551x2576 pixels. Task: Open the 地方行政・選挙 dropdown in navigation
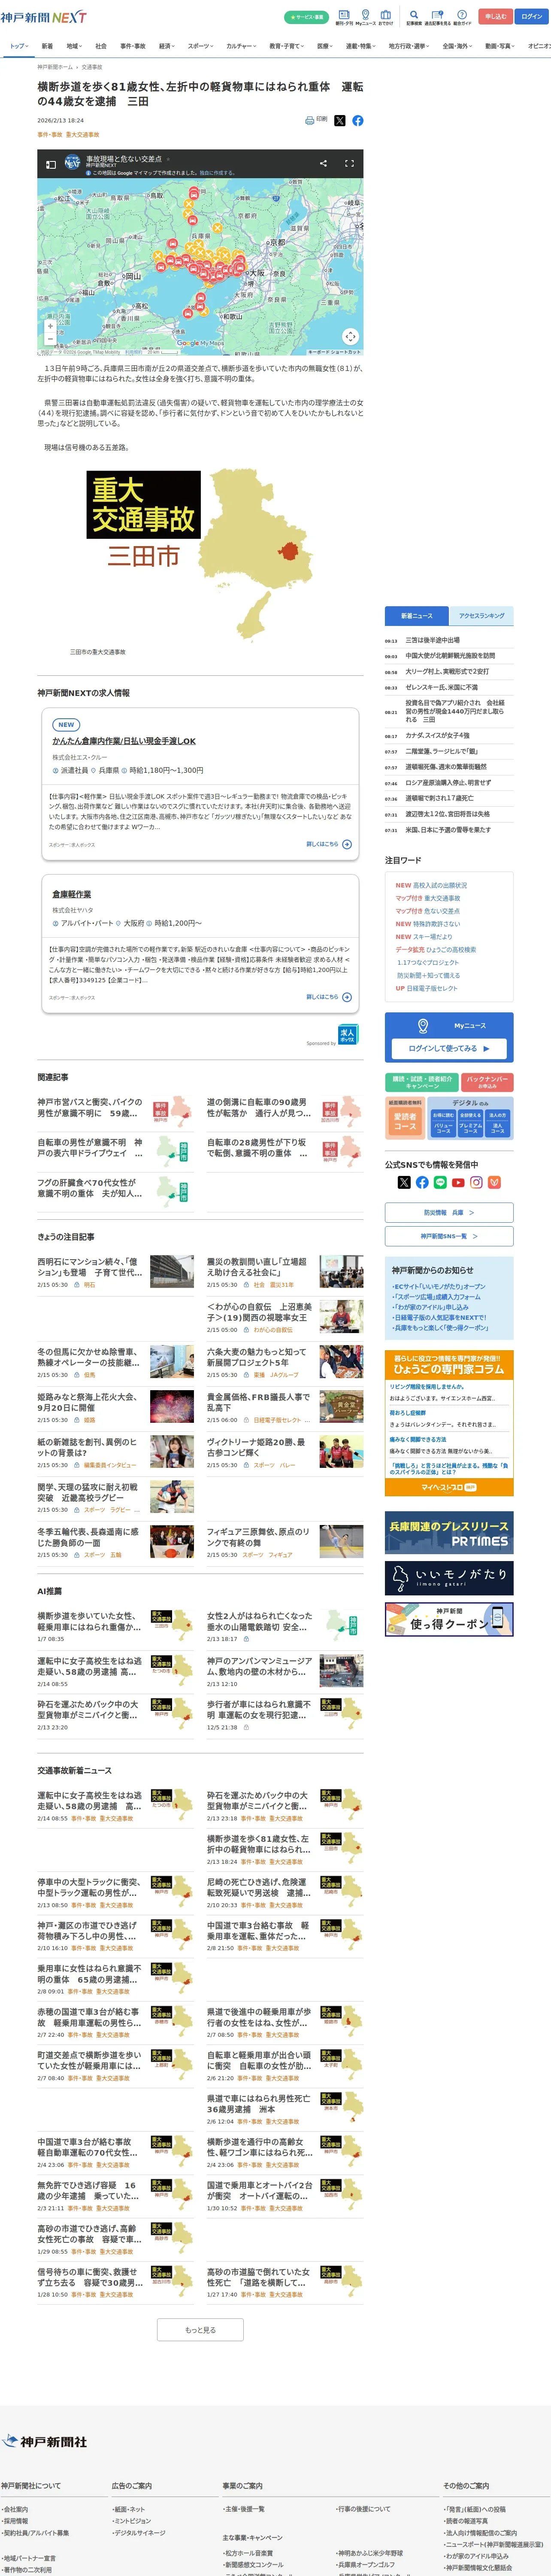[409, 46]
